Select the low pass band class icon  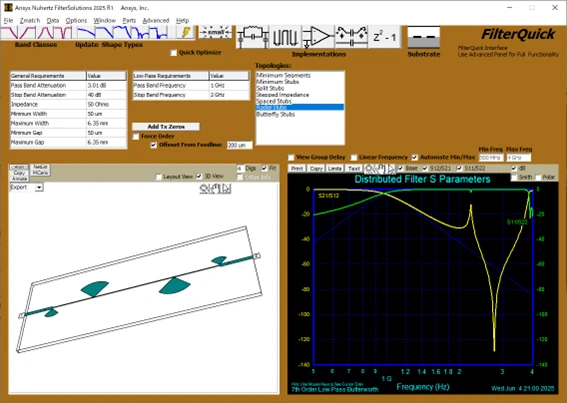(x=9, y=33)
